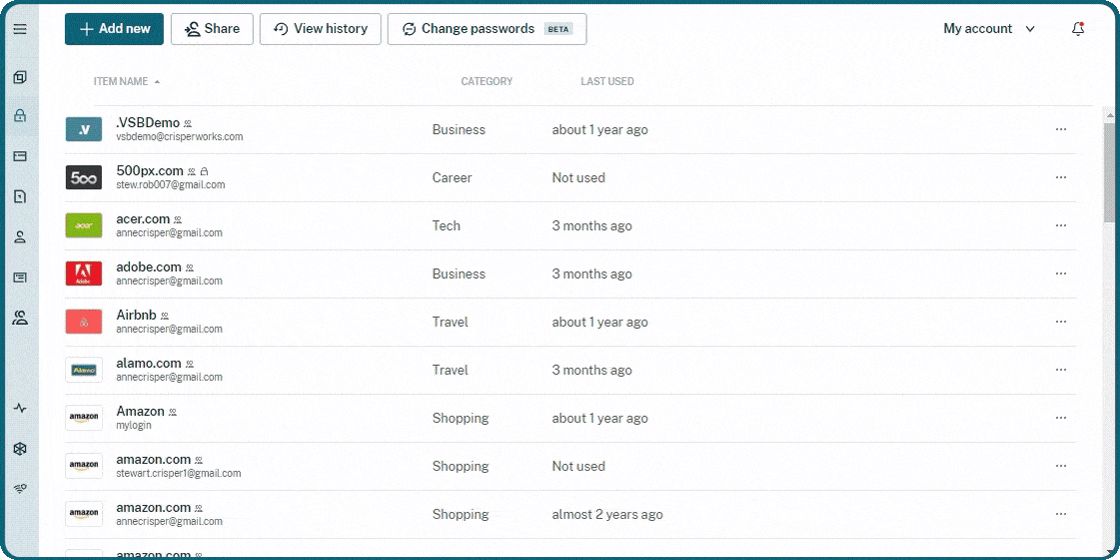Open more options for adobe.com row

tap(1061, 274)
